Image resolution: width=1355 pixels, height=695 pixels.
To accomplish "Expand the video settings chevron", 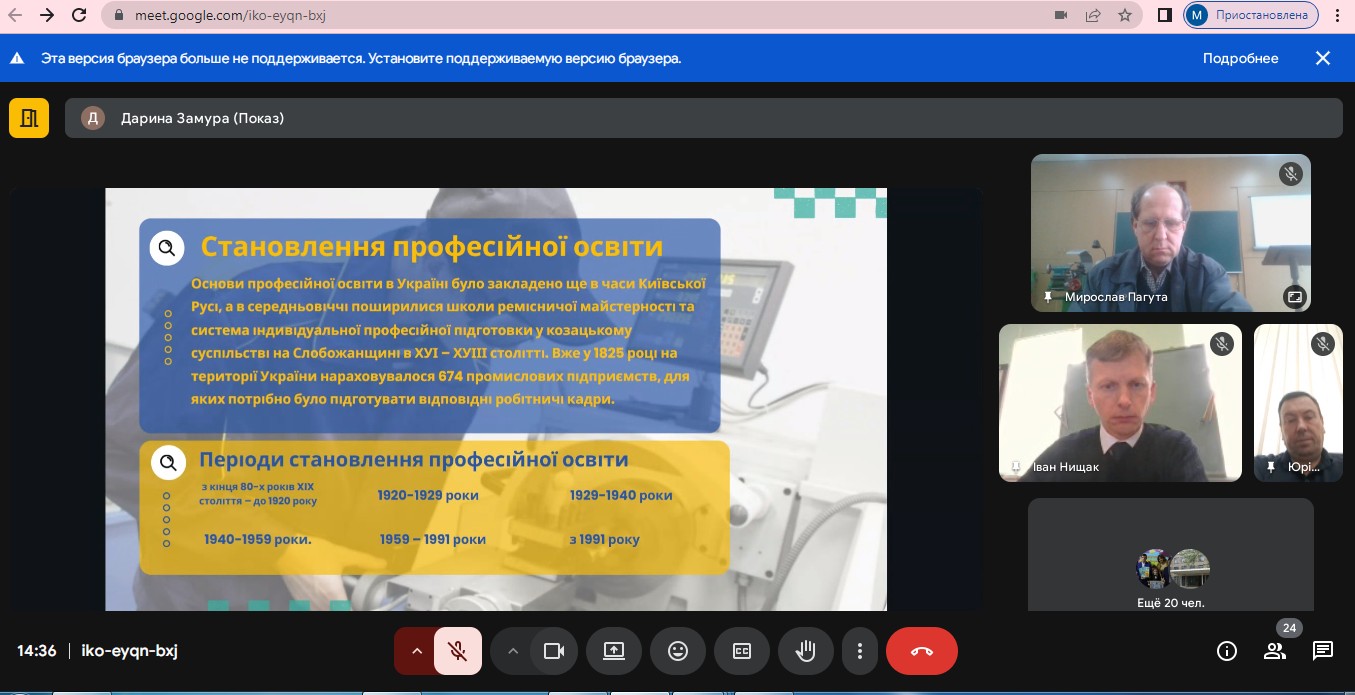I will point(513,651).
